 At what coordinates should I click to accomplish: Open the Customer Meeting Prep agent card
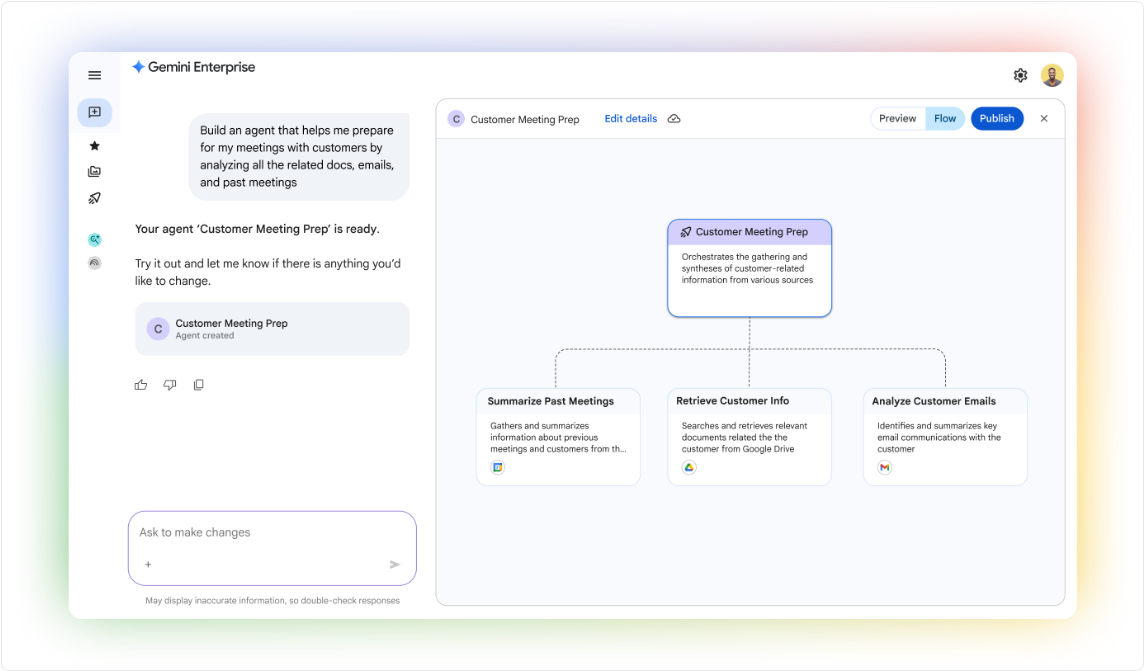pyautogui.click(x=272, y=329)
